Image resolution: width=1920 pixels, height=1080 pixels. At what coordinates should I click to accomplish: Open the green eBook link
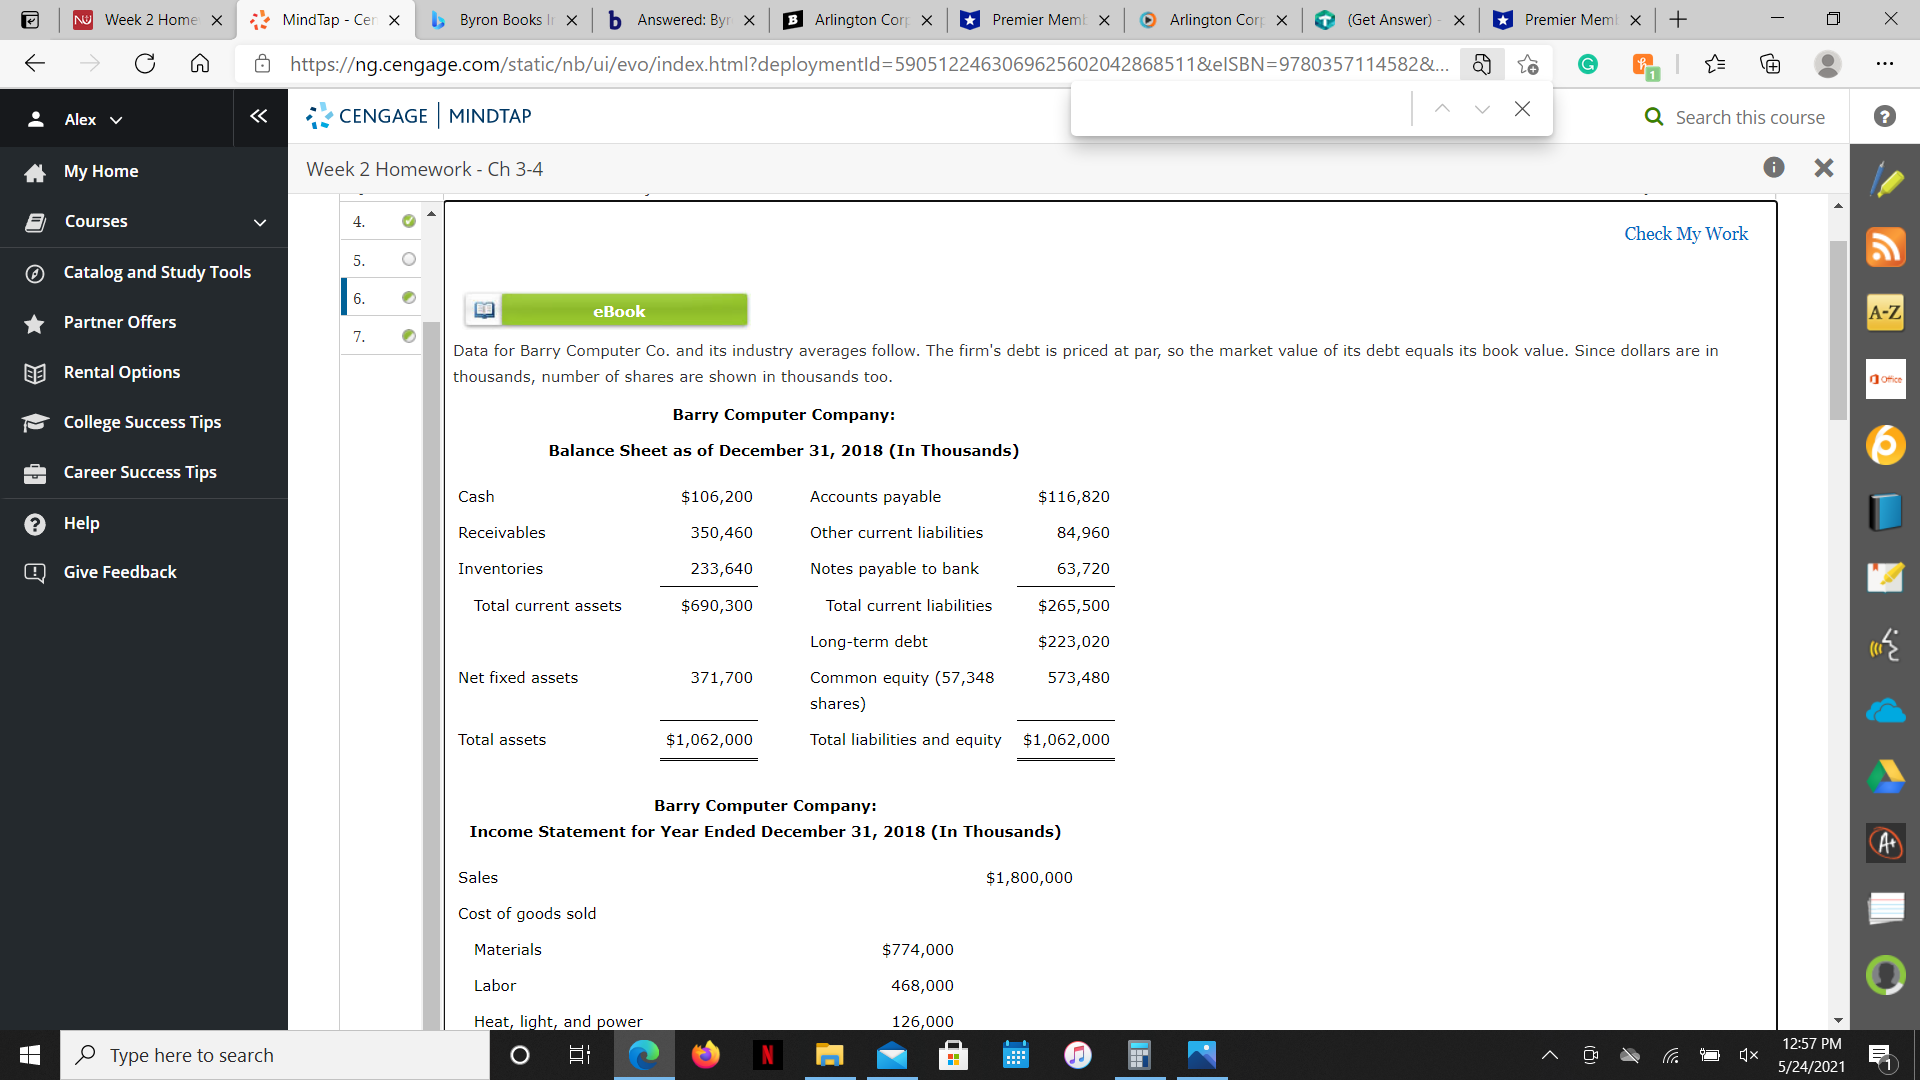pos(620,310)
